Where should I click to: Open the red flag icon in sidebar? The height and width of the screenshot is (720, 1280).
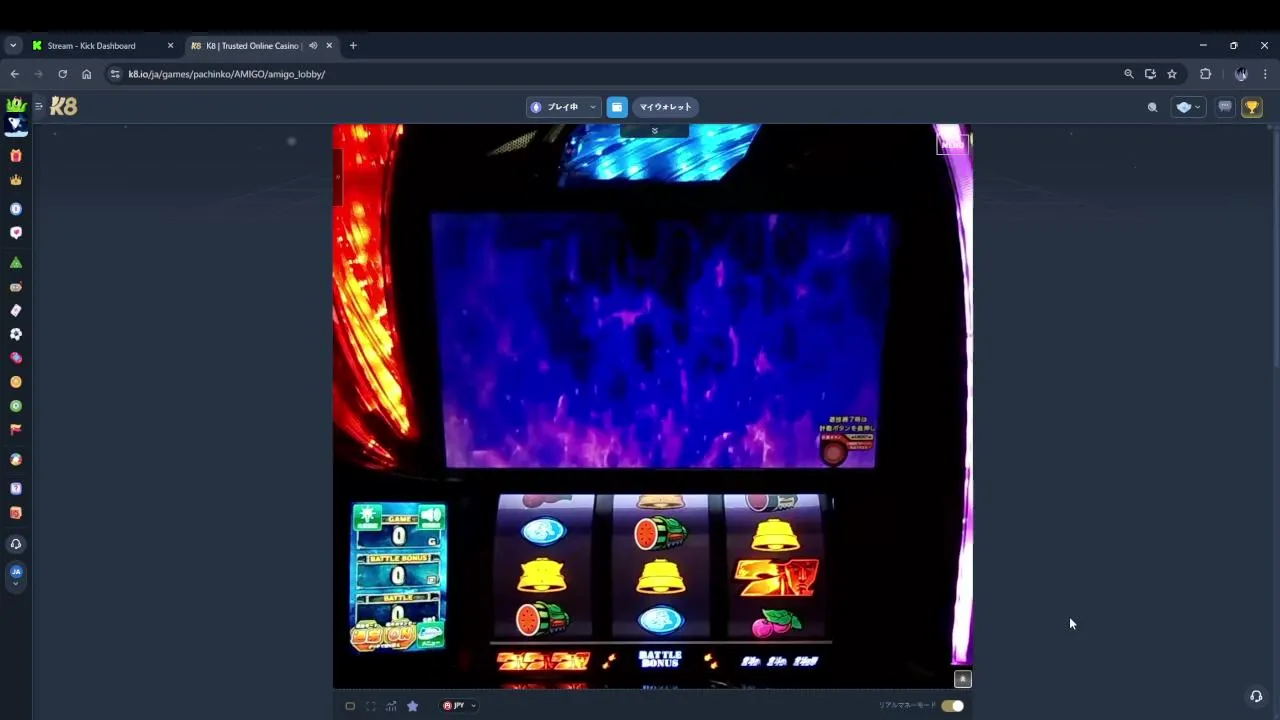16,430
